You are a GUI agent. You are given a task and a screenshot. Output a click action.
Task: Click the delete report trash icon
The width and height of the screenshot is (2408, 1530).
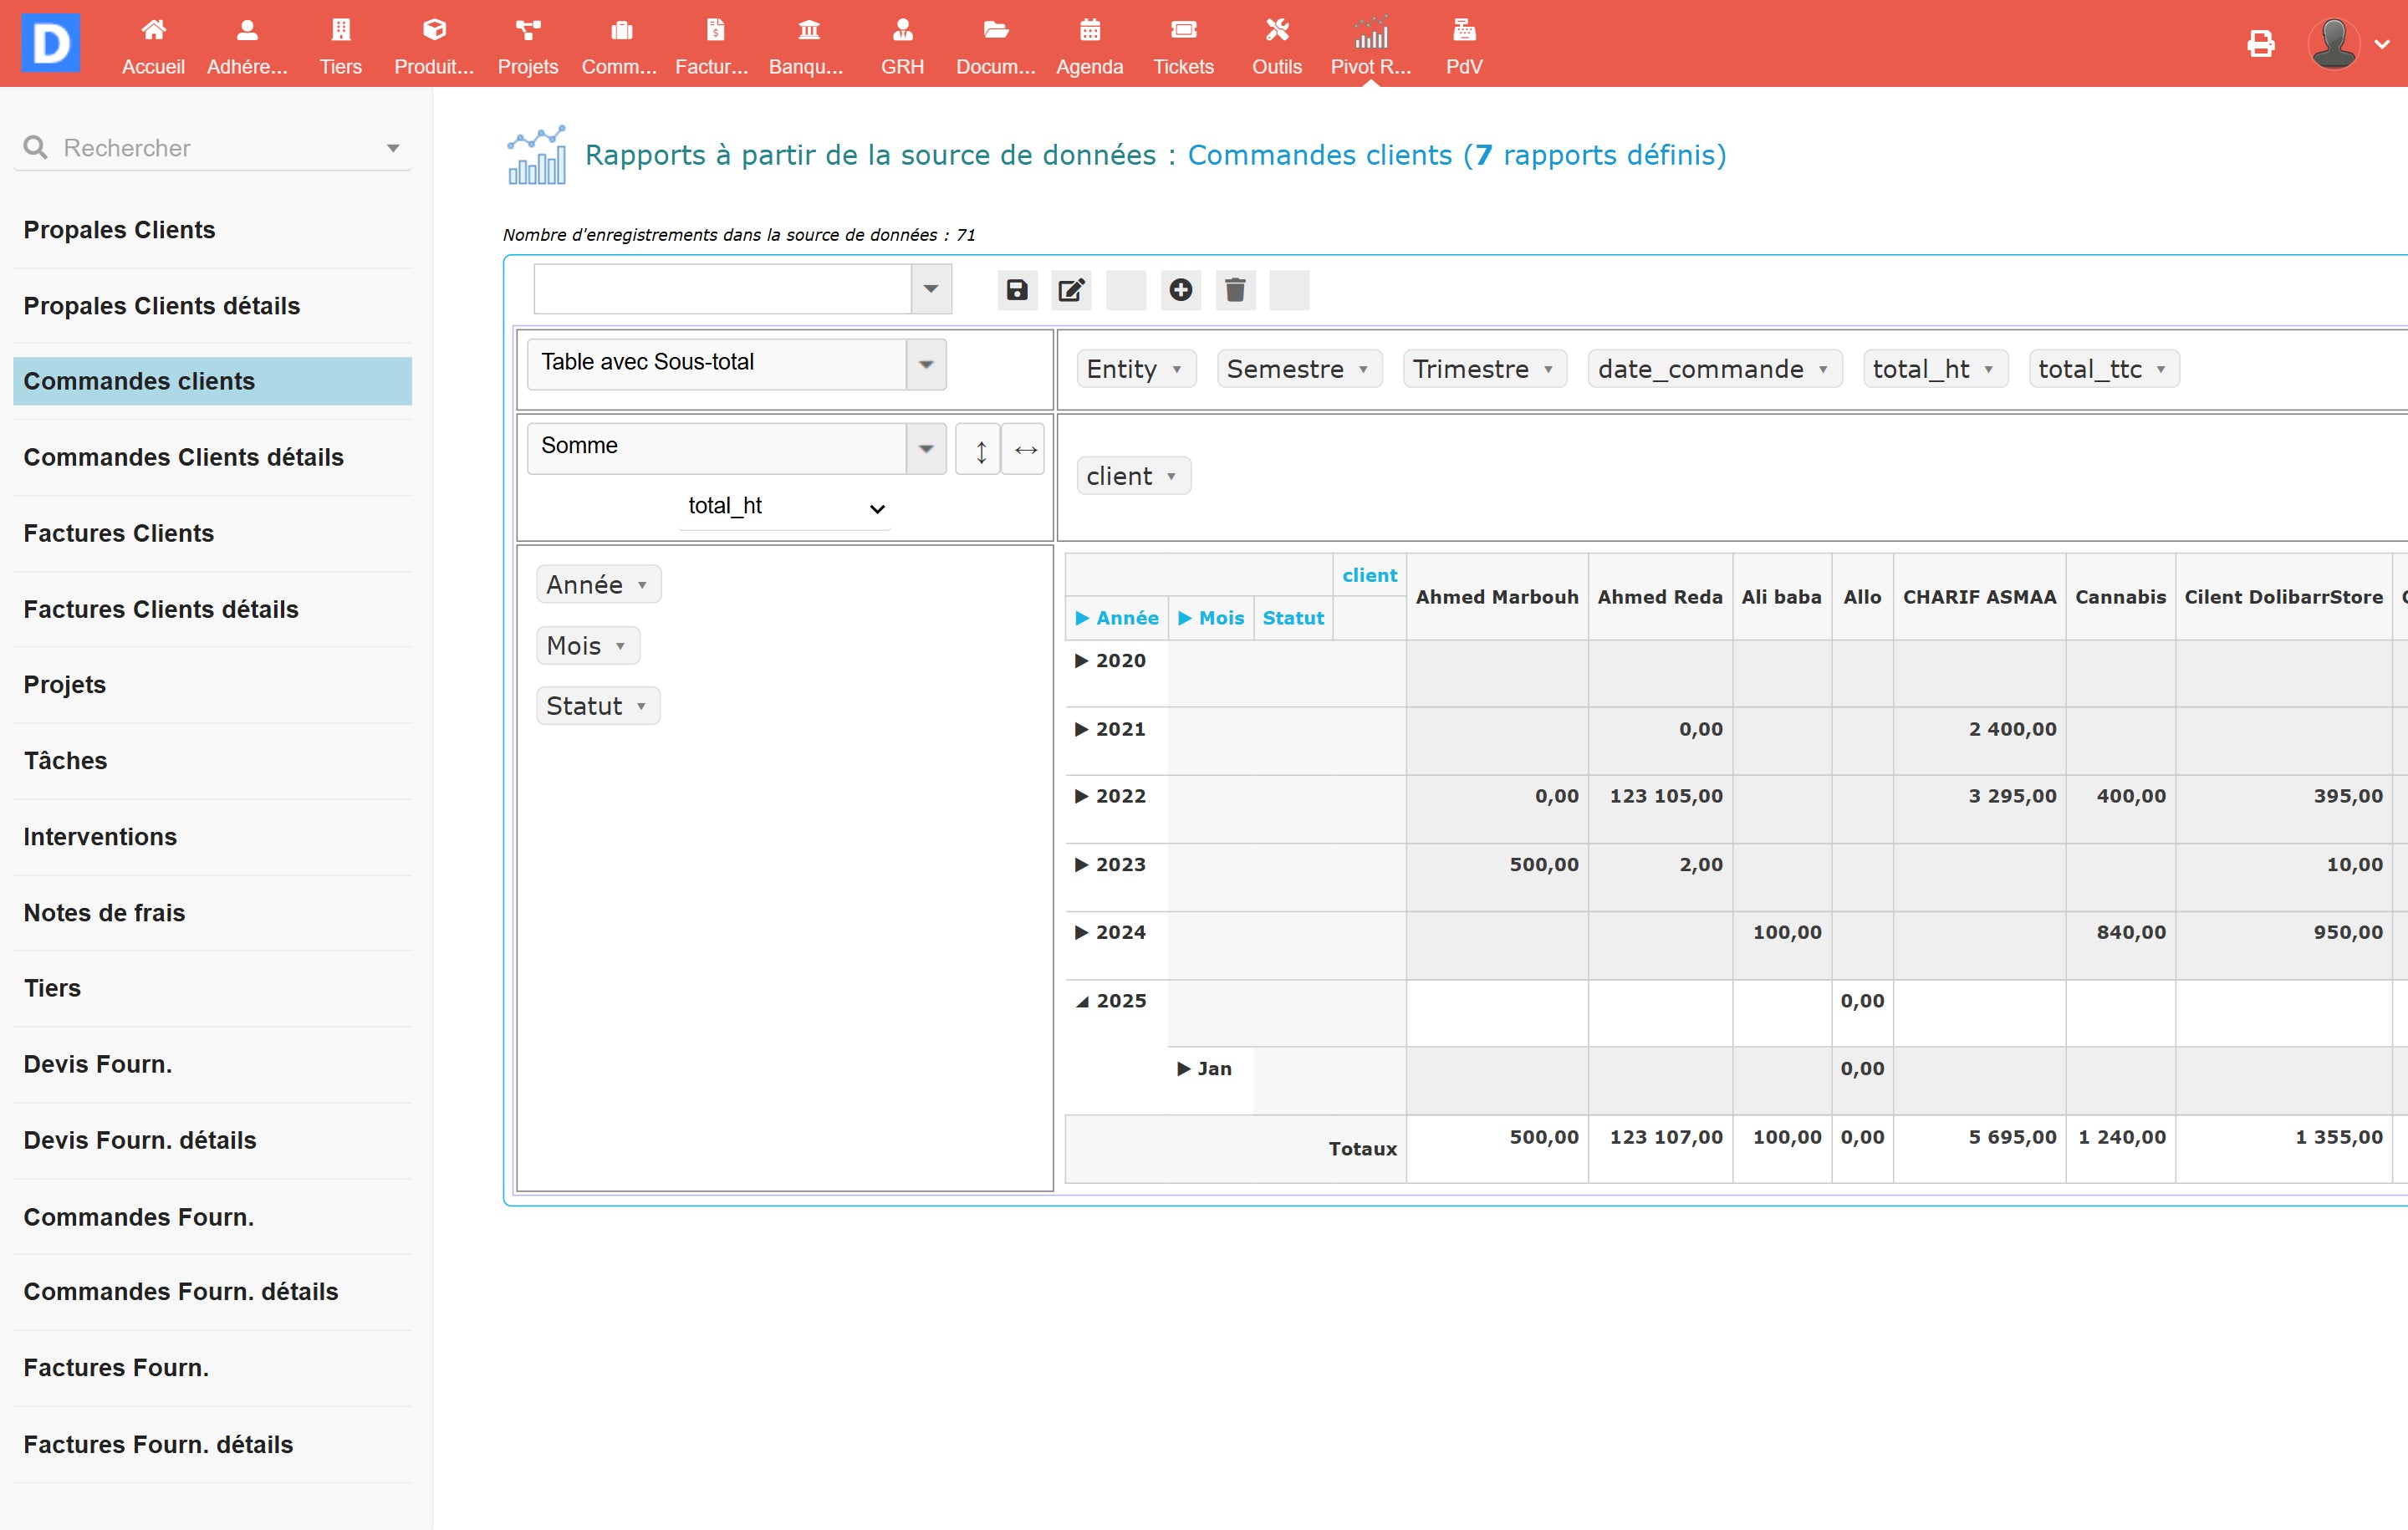1235,290
